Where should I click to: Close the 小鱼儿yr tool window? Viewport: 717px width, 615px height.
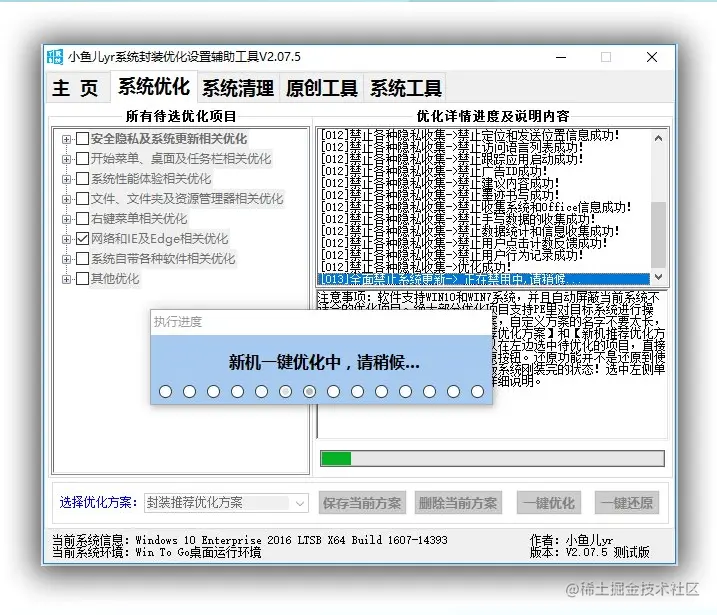coord(652,57)
